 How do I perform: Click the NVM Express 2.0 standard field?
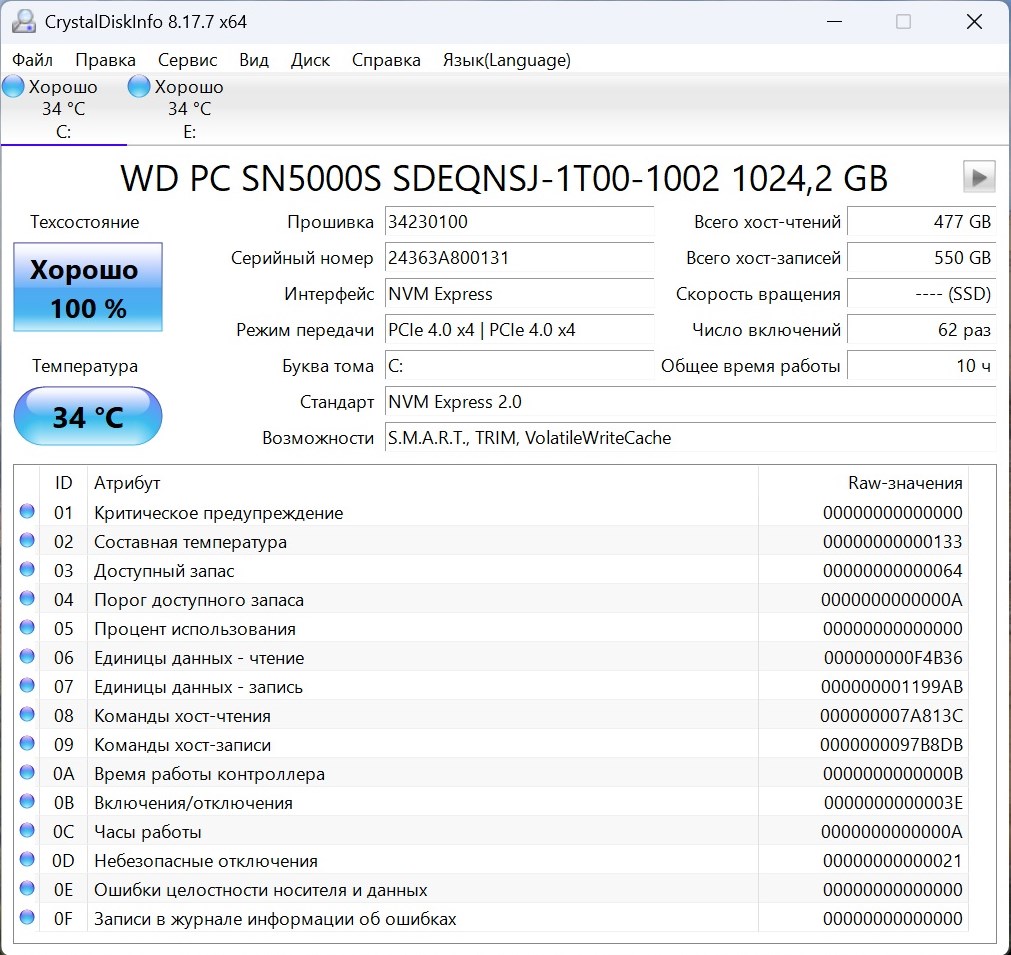691,402
